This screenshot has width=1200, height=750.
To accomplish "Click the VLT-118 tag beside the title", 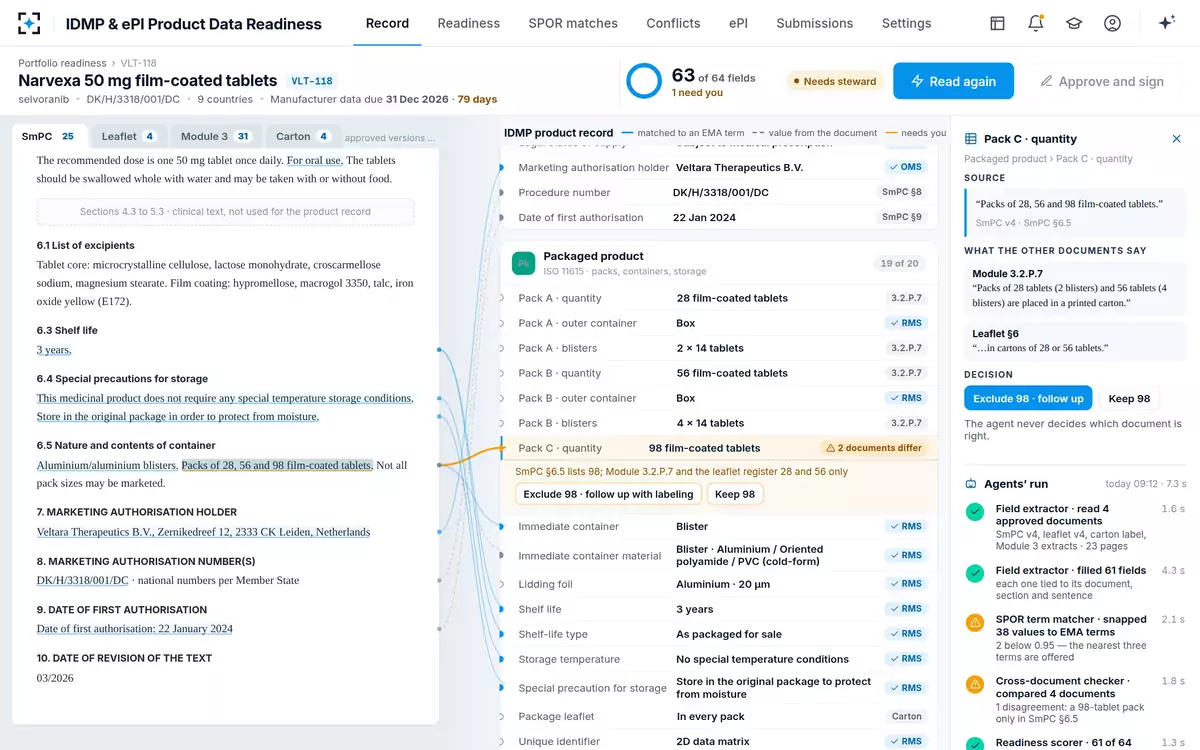I will coord(311,81).
